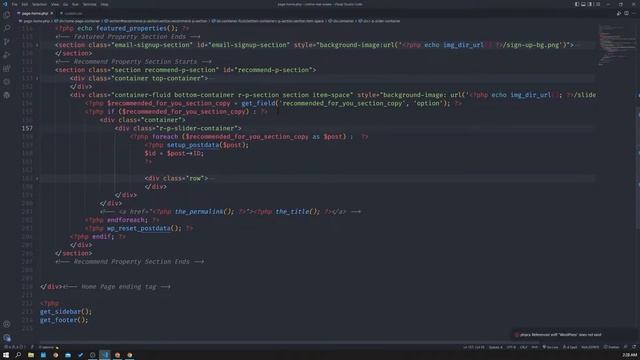Click the VS Code taskbar icon
The image size is (640, 360).
point(105,355)
